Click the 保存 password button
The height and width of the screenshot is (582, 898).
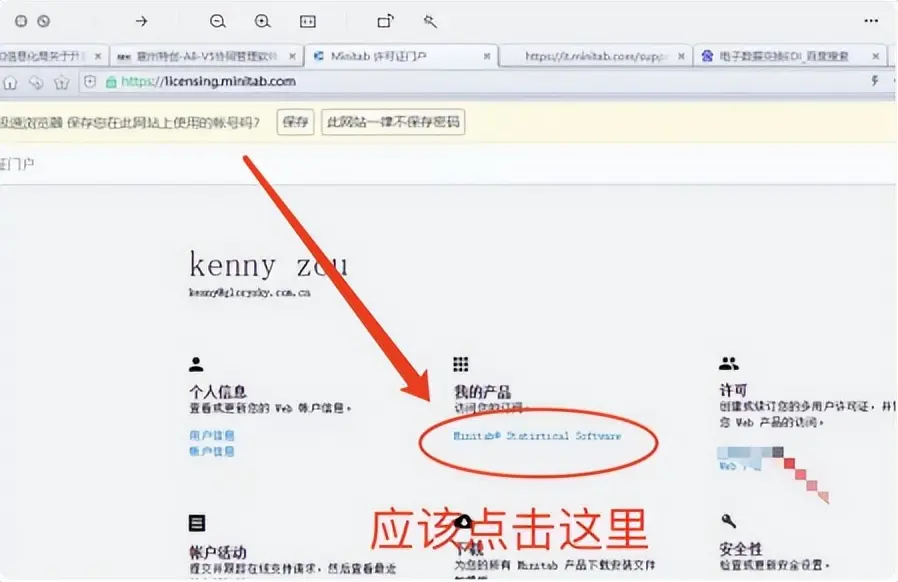coord(296,122)
